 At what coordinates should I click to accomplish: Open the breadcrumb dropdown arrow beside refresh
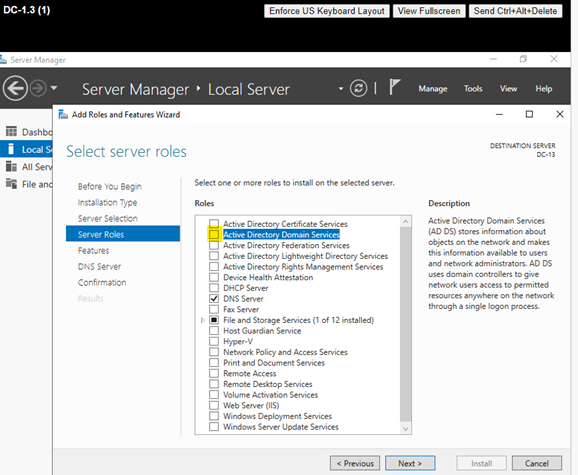point(341,88)
